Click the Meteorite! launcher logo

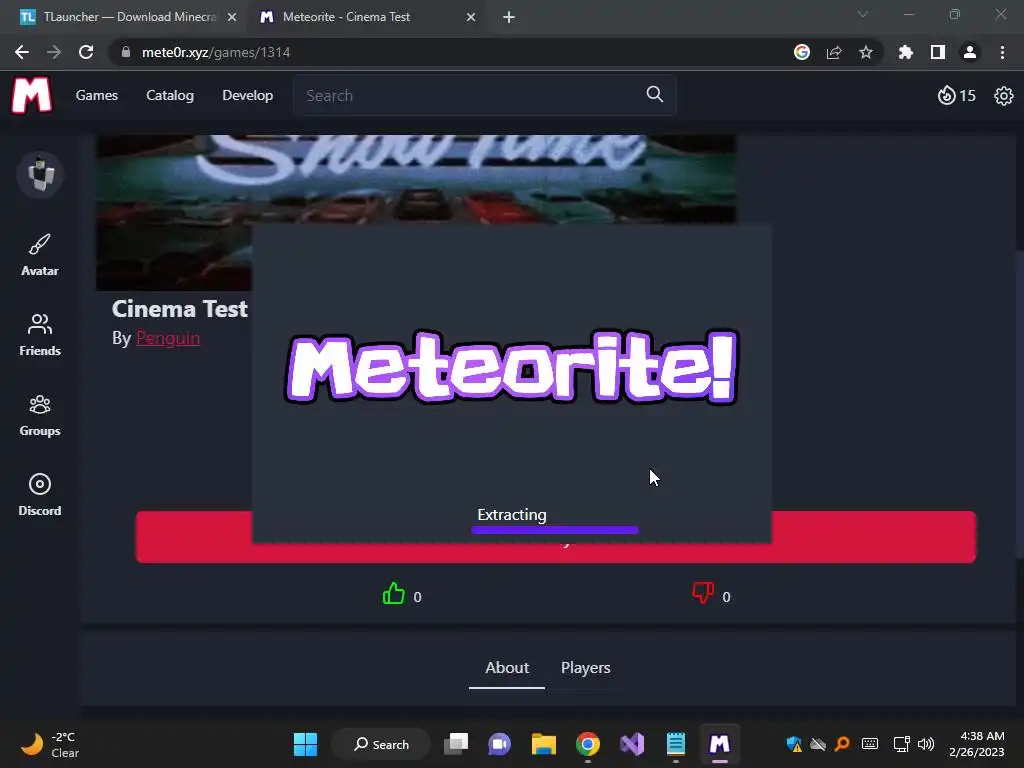pyautogui.click(x=512, y=367)
